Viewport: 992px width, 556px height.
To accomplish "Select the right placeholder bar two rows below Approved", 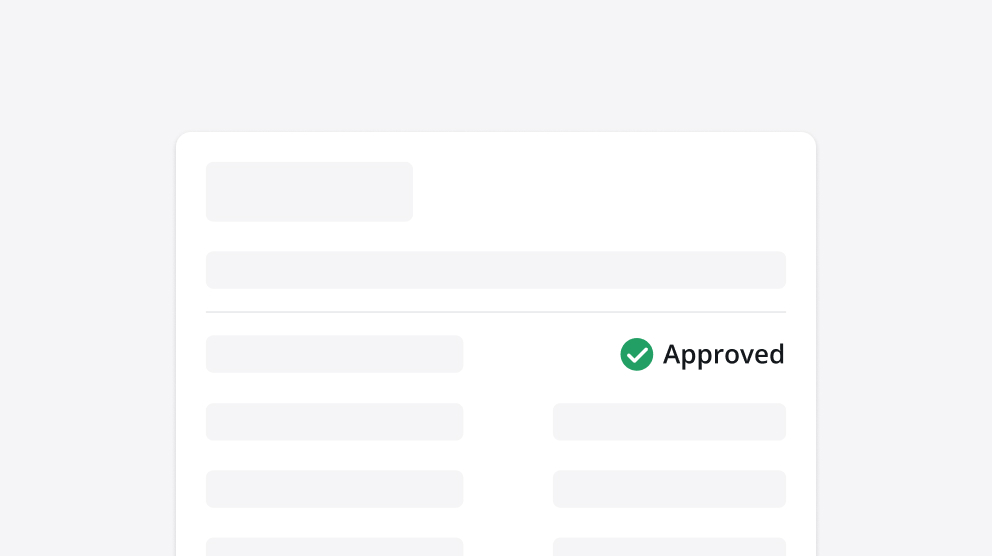I will point(669,489).
